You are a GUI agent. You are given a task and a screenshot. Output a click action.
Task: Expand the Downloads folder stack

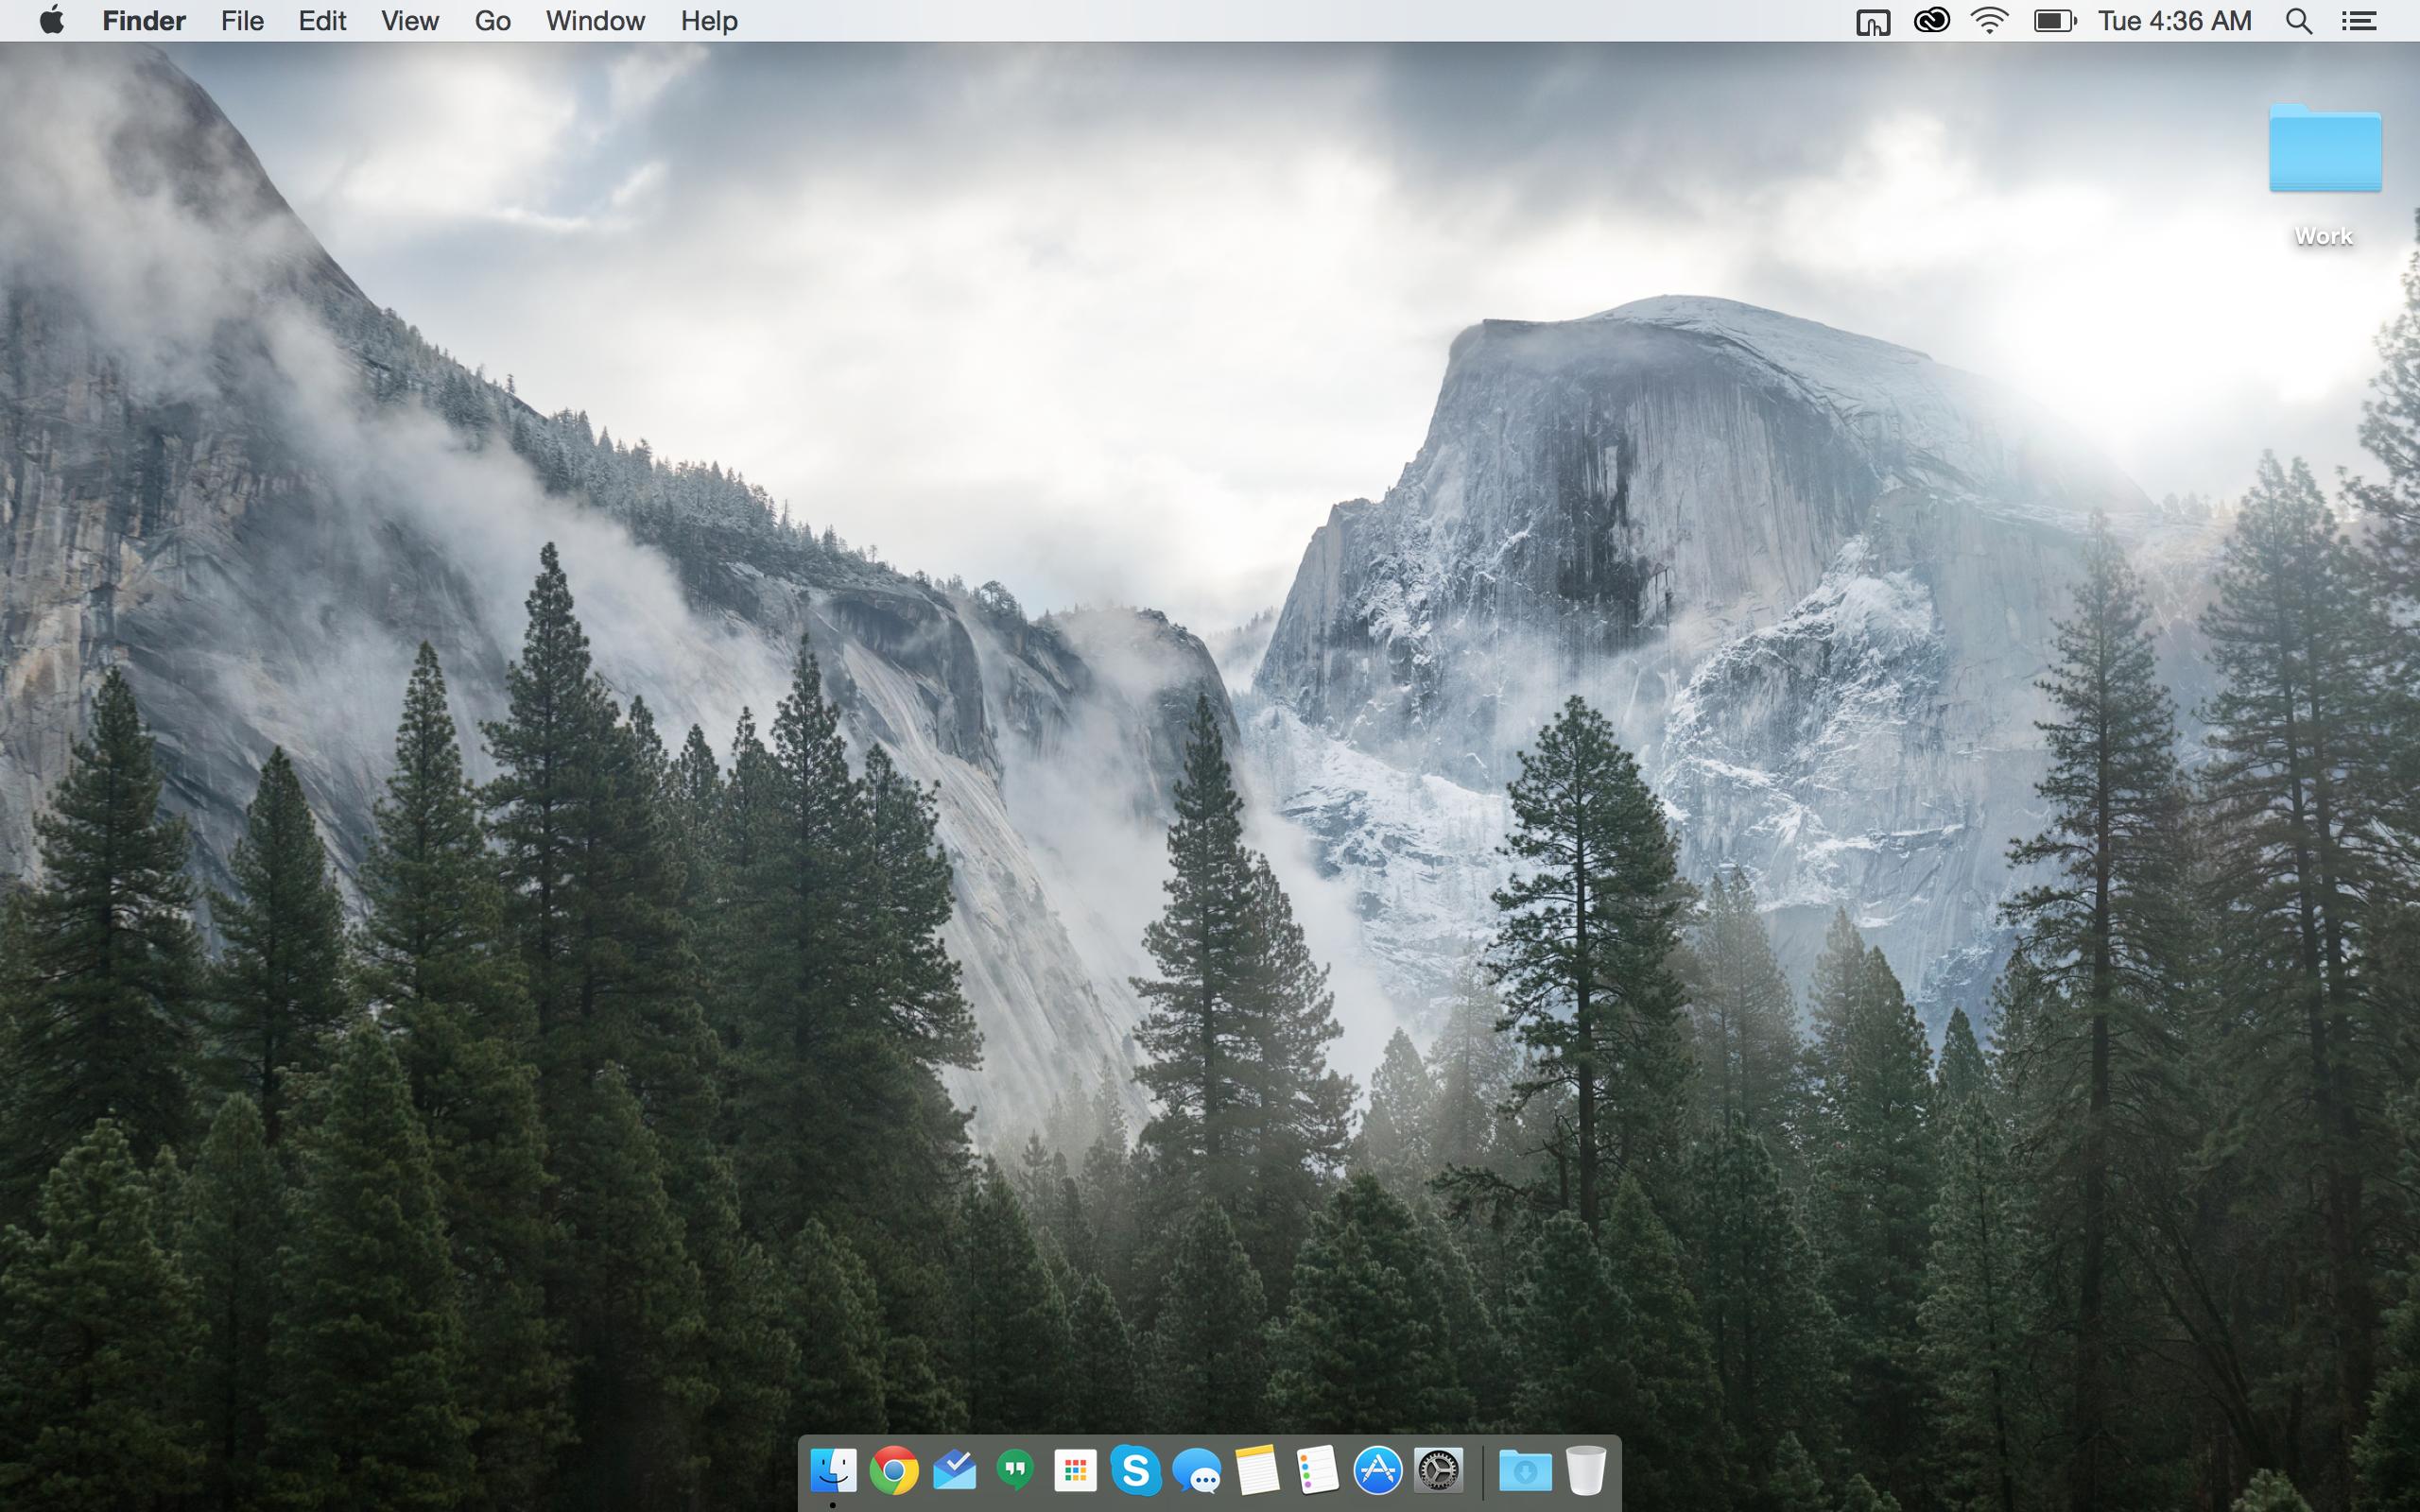(1524, 1471)
